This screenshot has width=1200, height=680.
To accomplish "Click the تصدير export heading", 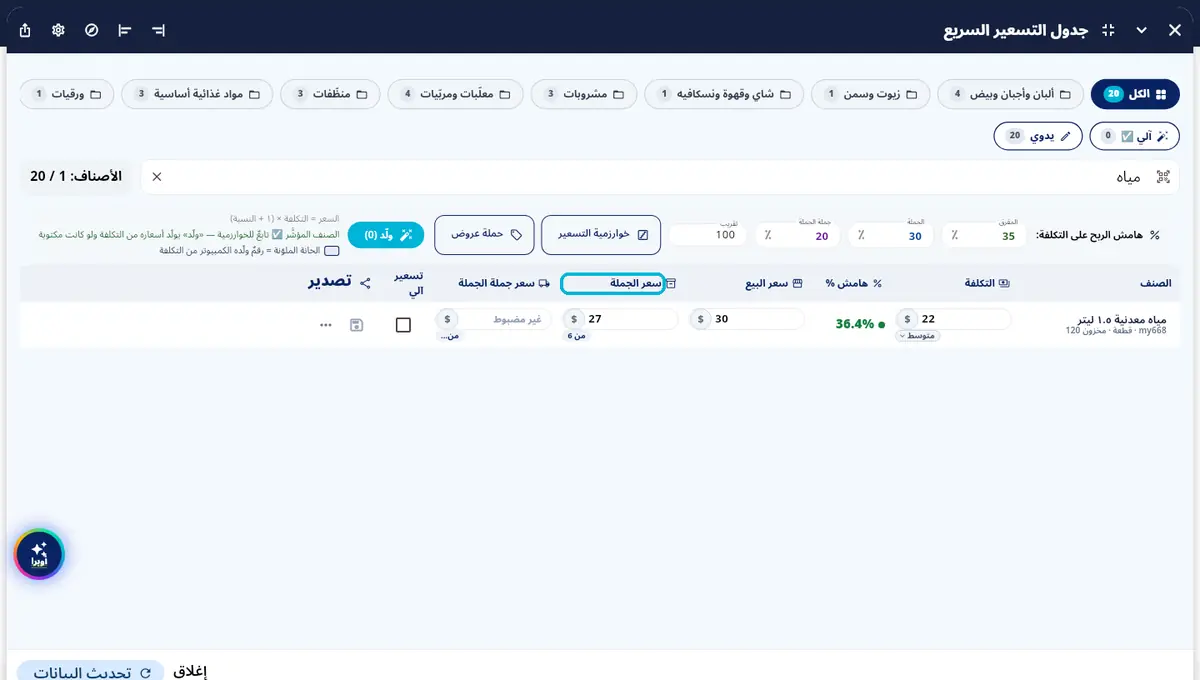I will click(x=330, y=283).
